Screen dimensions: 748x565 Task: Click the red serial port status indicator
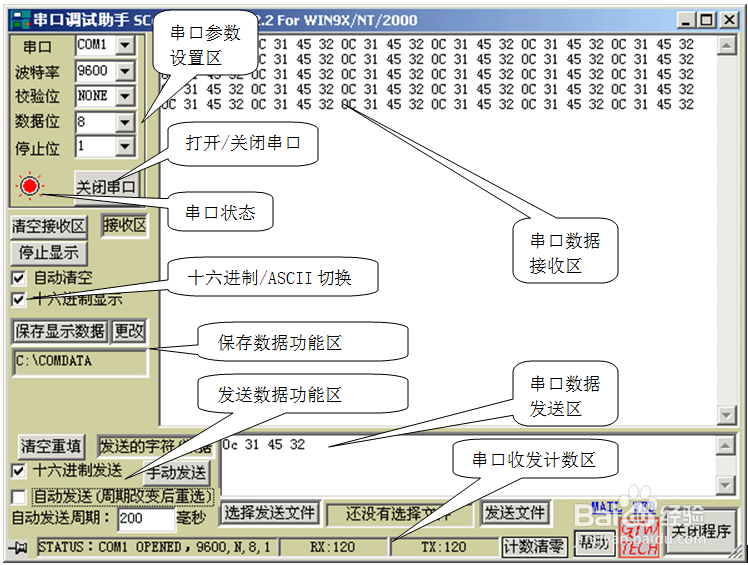[x=30, y=186]
